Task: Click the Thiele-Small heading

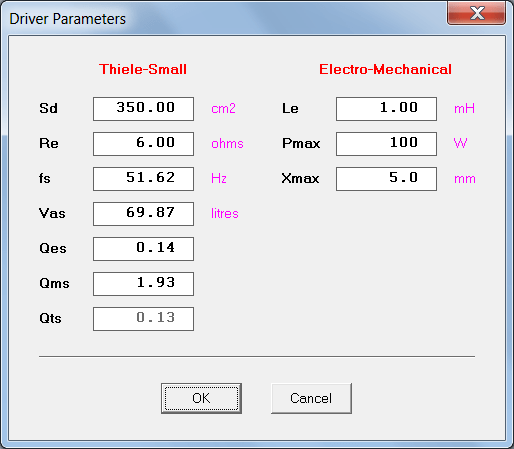Action: pyautogui.click(x=143, y=69)
